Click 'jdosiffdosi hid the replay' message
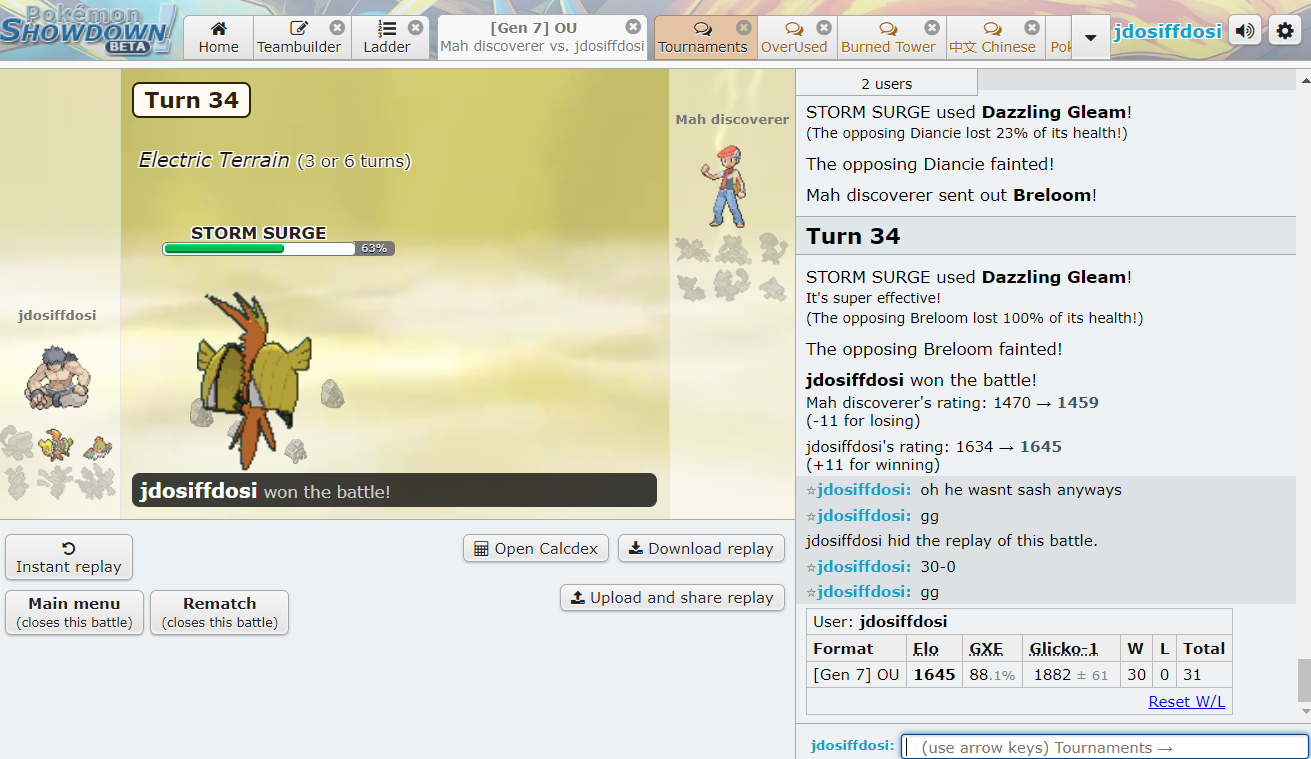 (952, 541)
